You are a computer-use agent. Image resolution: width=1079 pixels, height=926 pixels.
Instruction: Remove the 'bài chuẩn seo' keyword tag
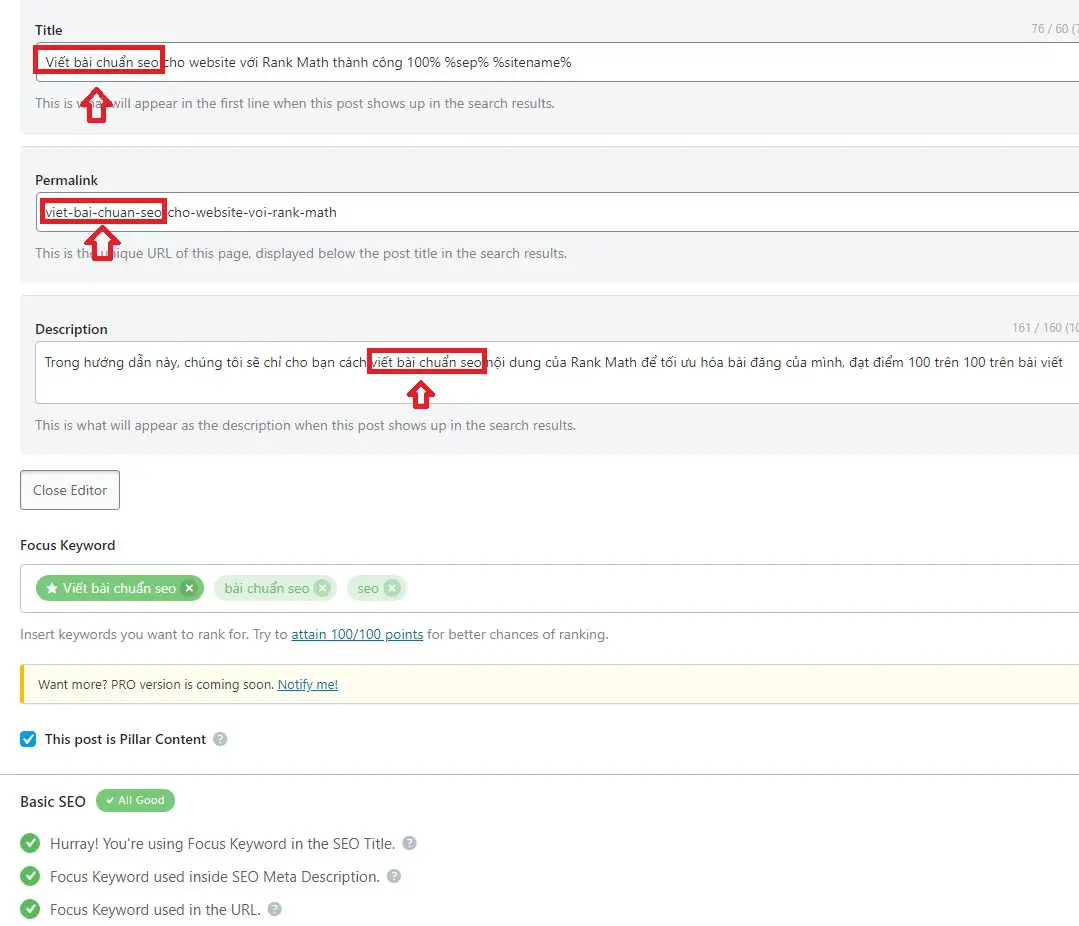tap(322, 588)
